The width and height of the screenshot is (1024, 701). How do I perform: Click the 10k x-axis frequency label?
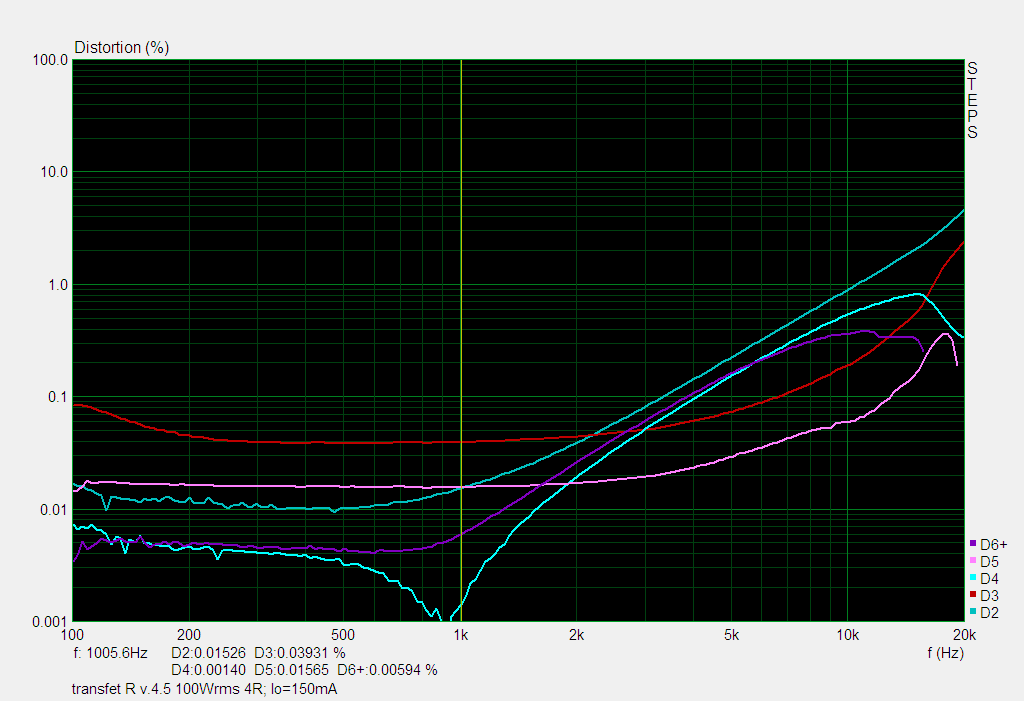point(848,635)
